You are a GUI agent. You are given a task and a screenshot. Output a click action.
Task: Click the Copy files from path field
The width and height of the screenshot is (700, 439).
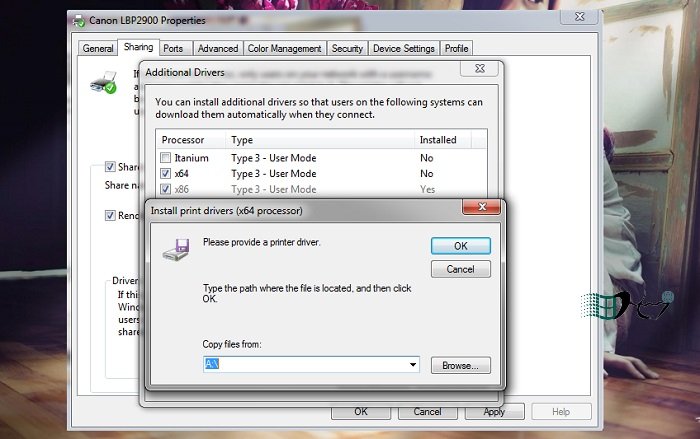(x=305, y=366)
